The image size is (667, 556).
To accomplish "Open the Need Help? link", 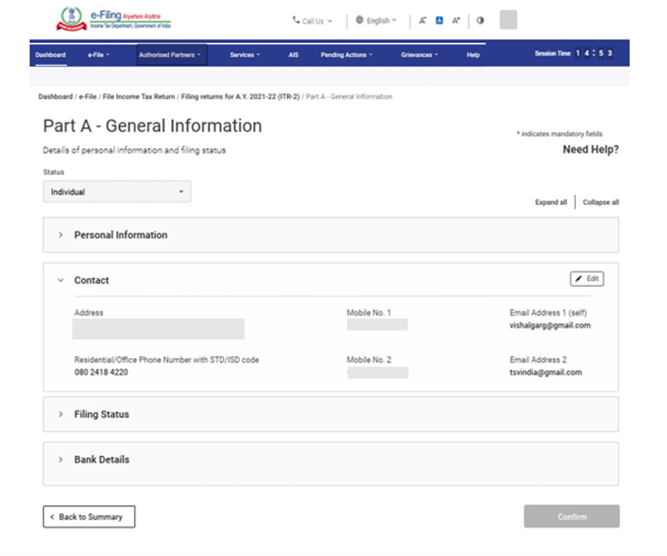I will point(590,150).
